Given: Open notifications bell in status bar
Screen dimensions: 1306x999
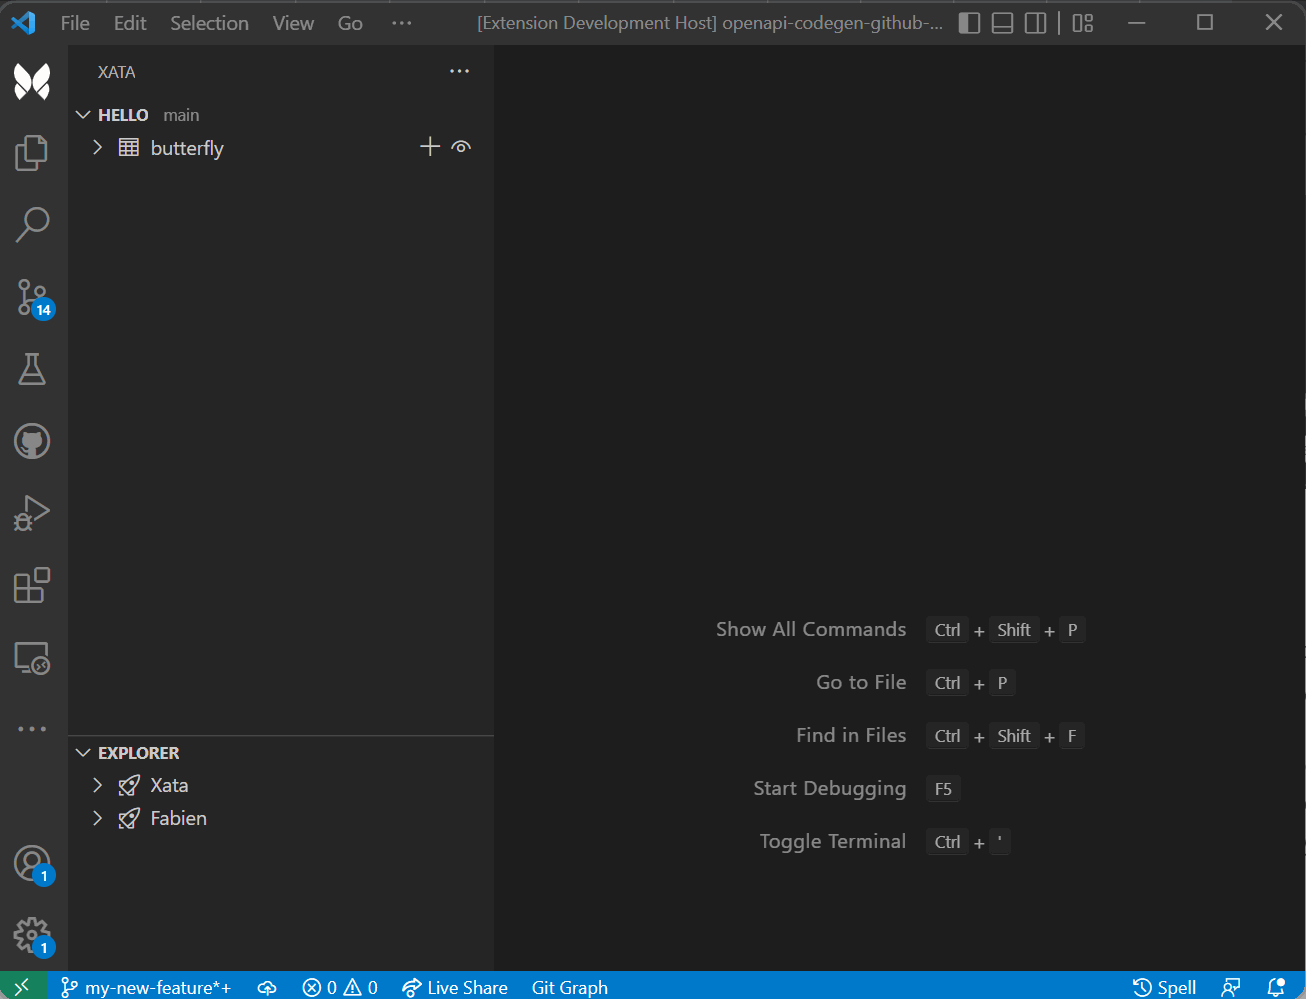Looking at the screenshot, I should pos(1276,988).
